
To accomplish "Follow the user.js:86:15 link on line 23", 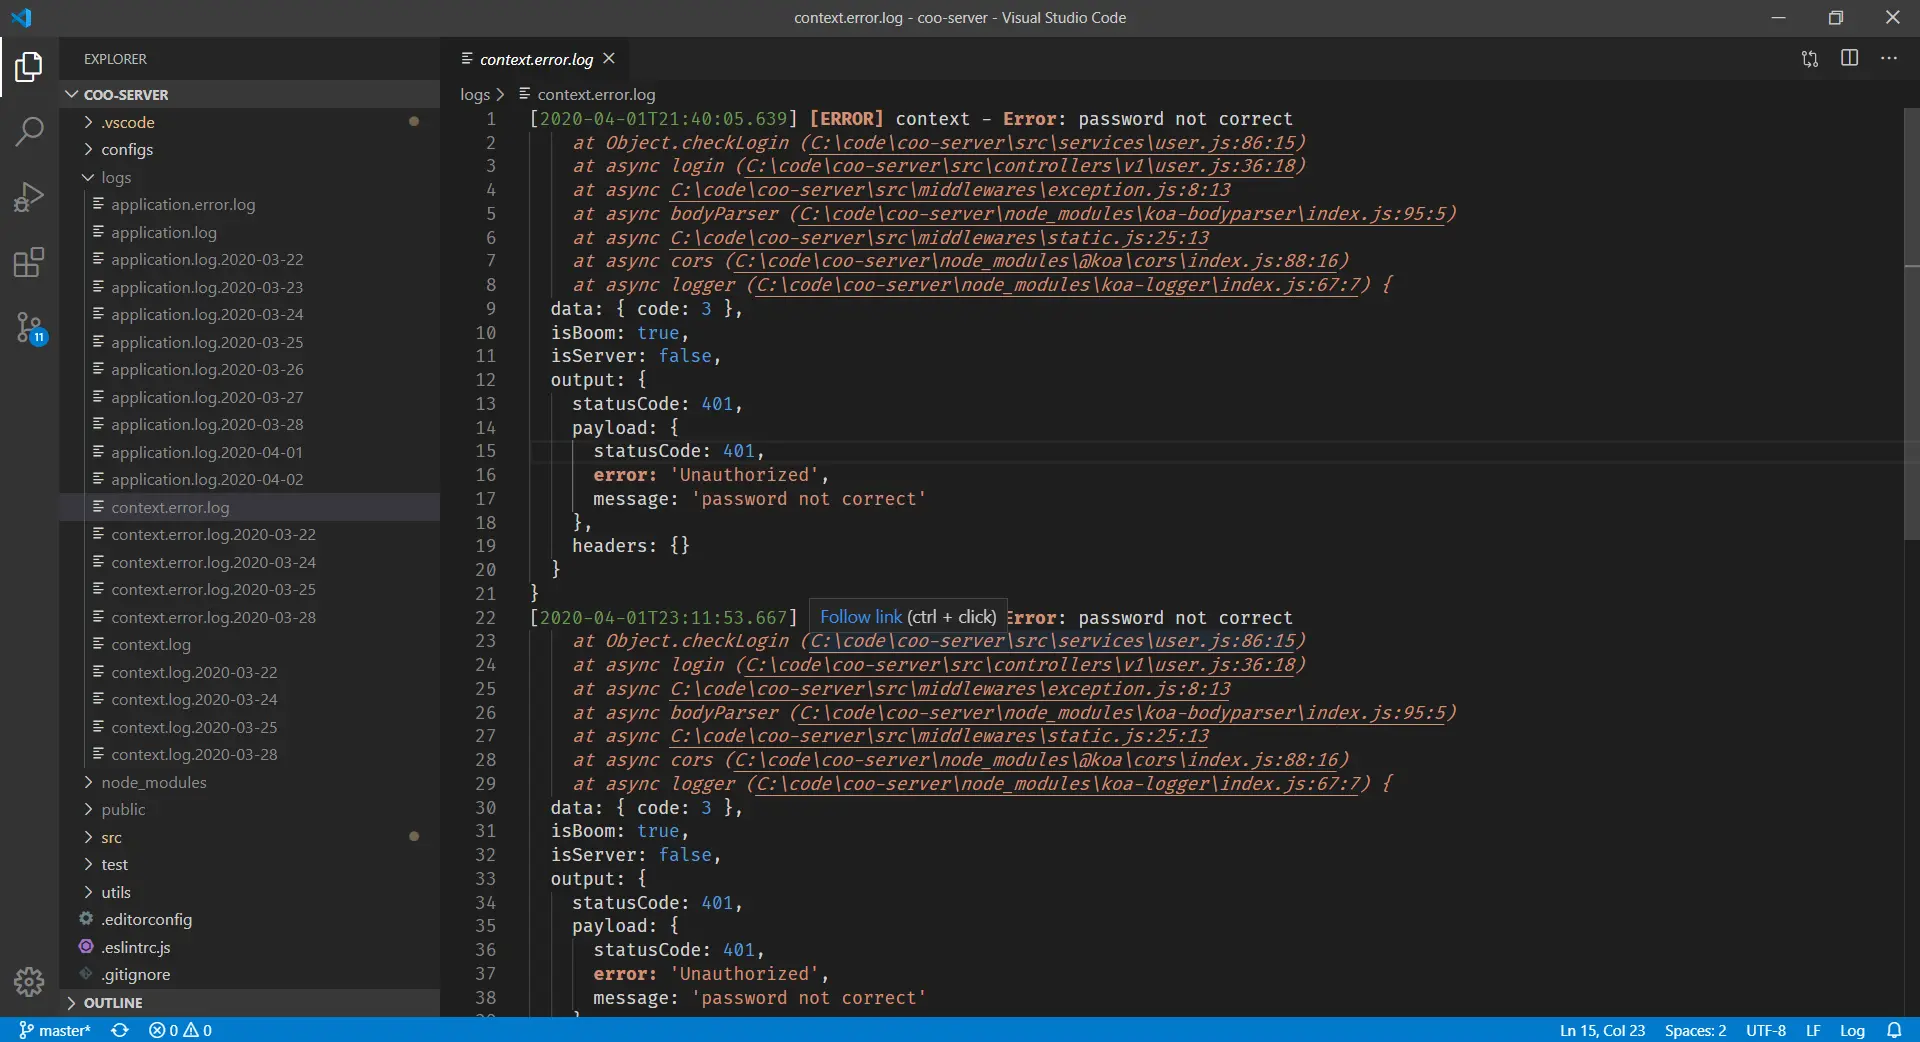I will click(1052, 641).
